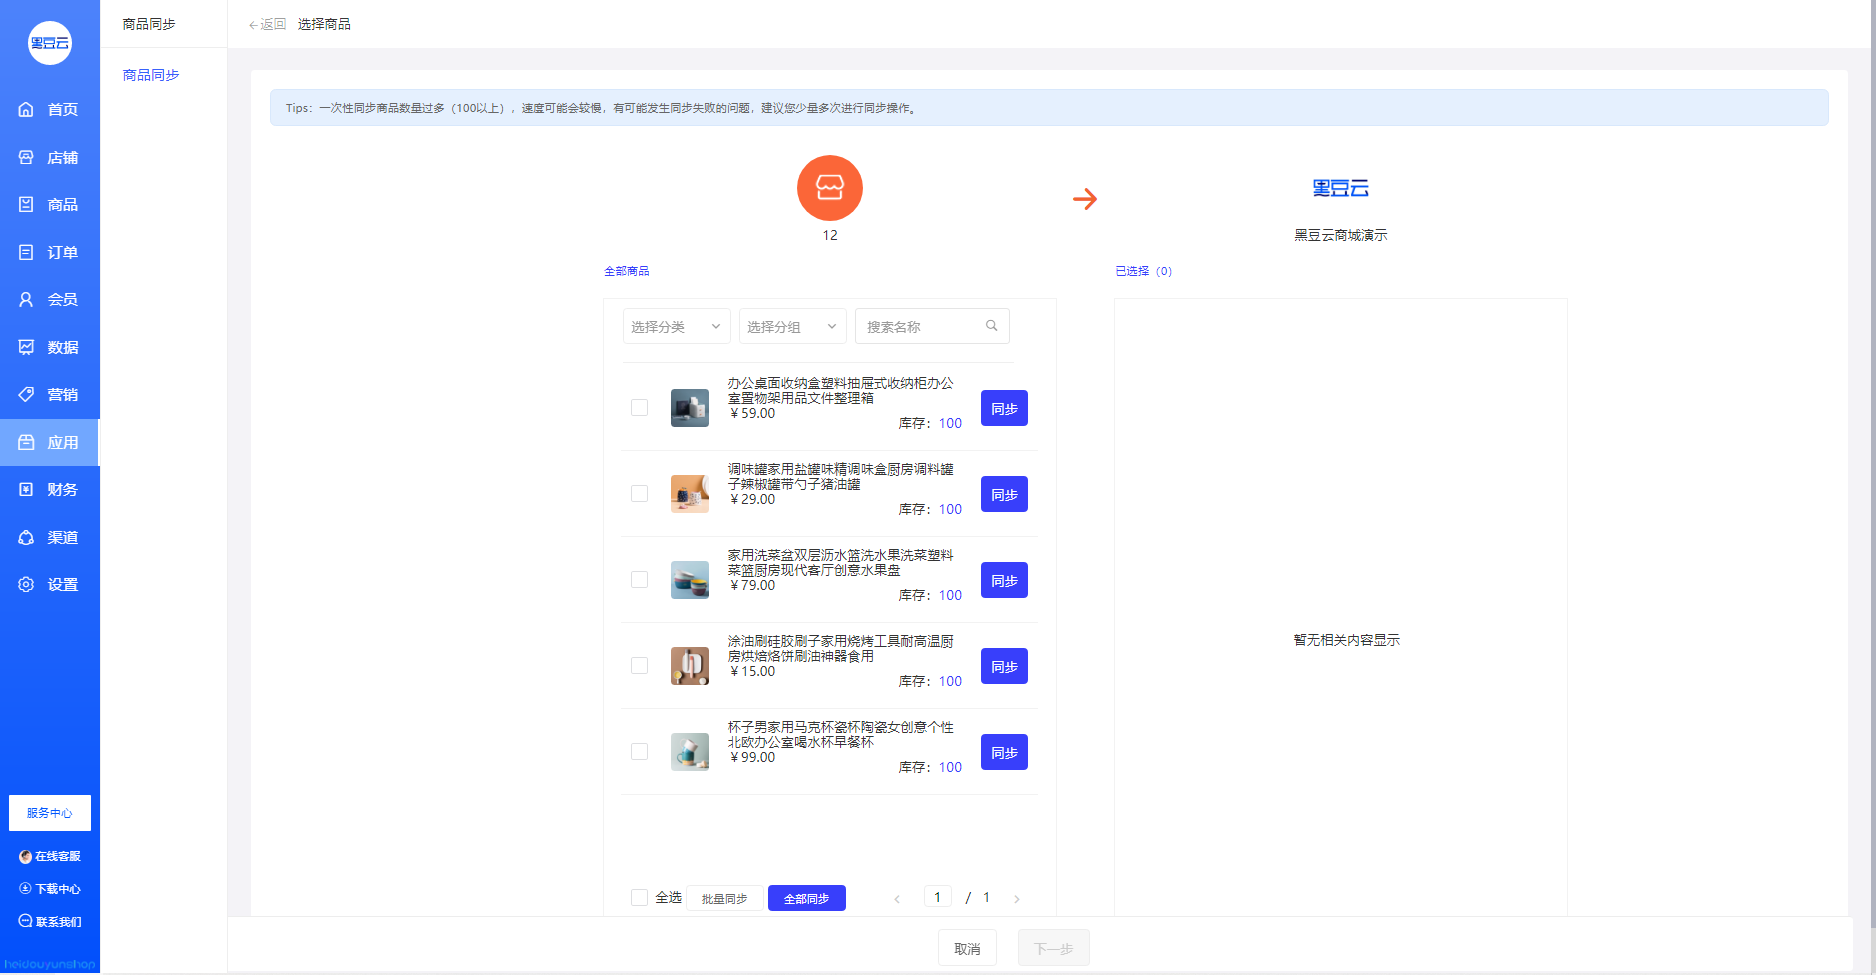
Task: Open members (会员) person icon
Action: click(26, 300)
